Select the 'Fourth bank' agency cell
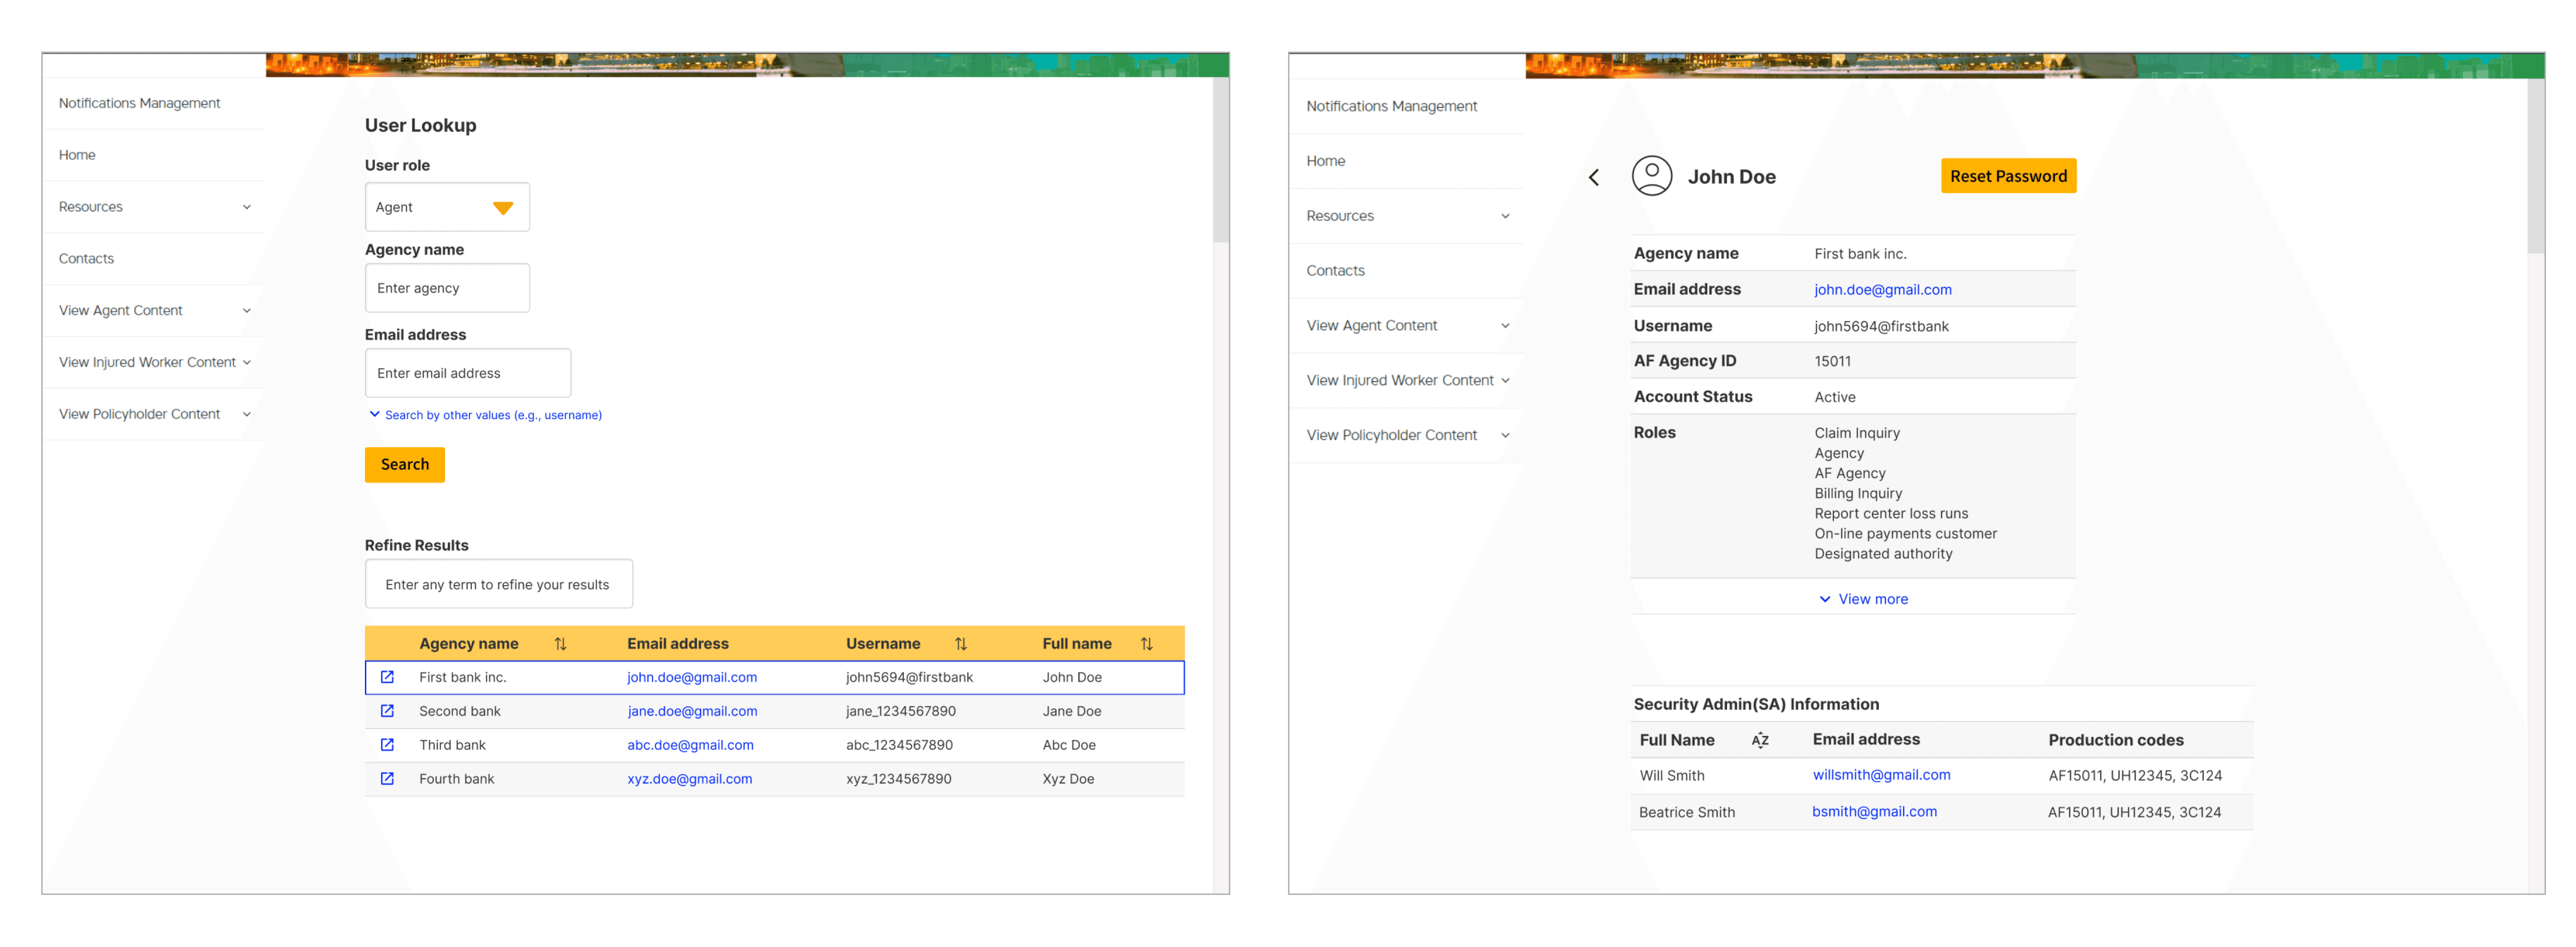Screen dimensions: 2576x947 456,779
